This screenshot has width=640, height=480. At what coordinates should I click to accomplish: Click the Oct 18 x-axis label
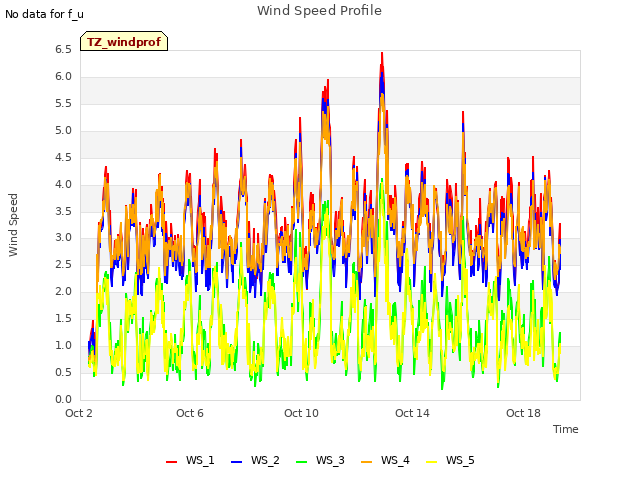click(523, 413)
